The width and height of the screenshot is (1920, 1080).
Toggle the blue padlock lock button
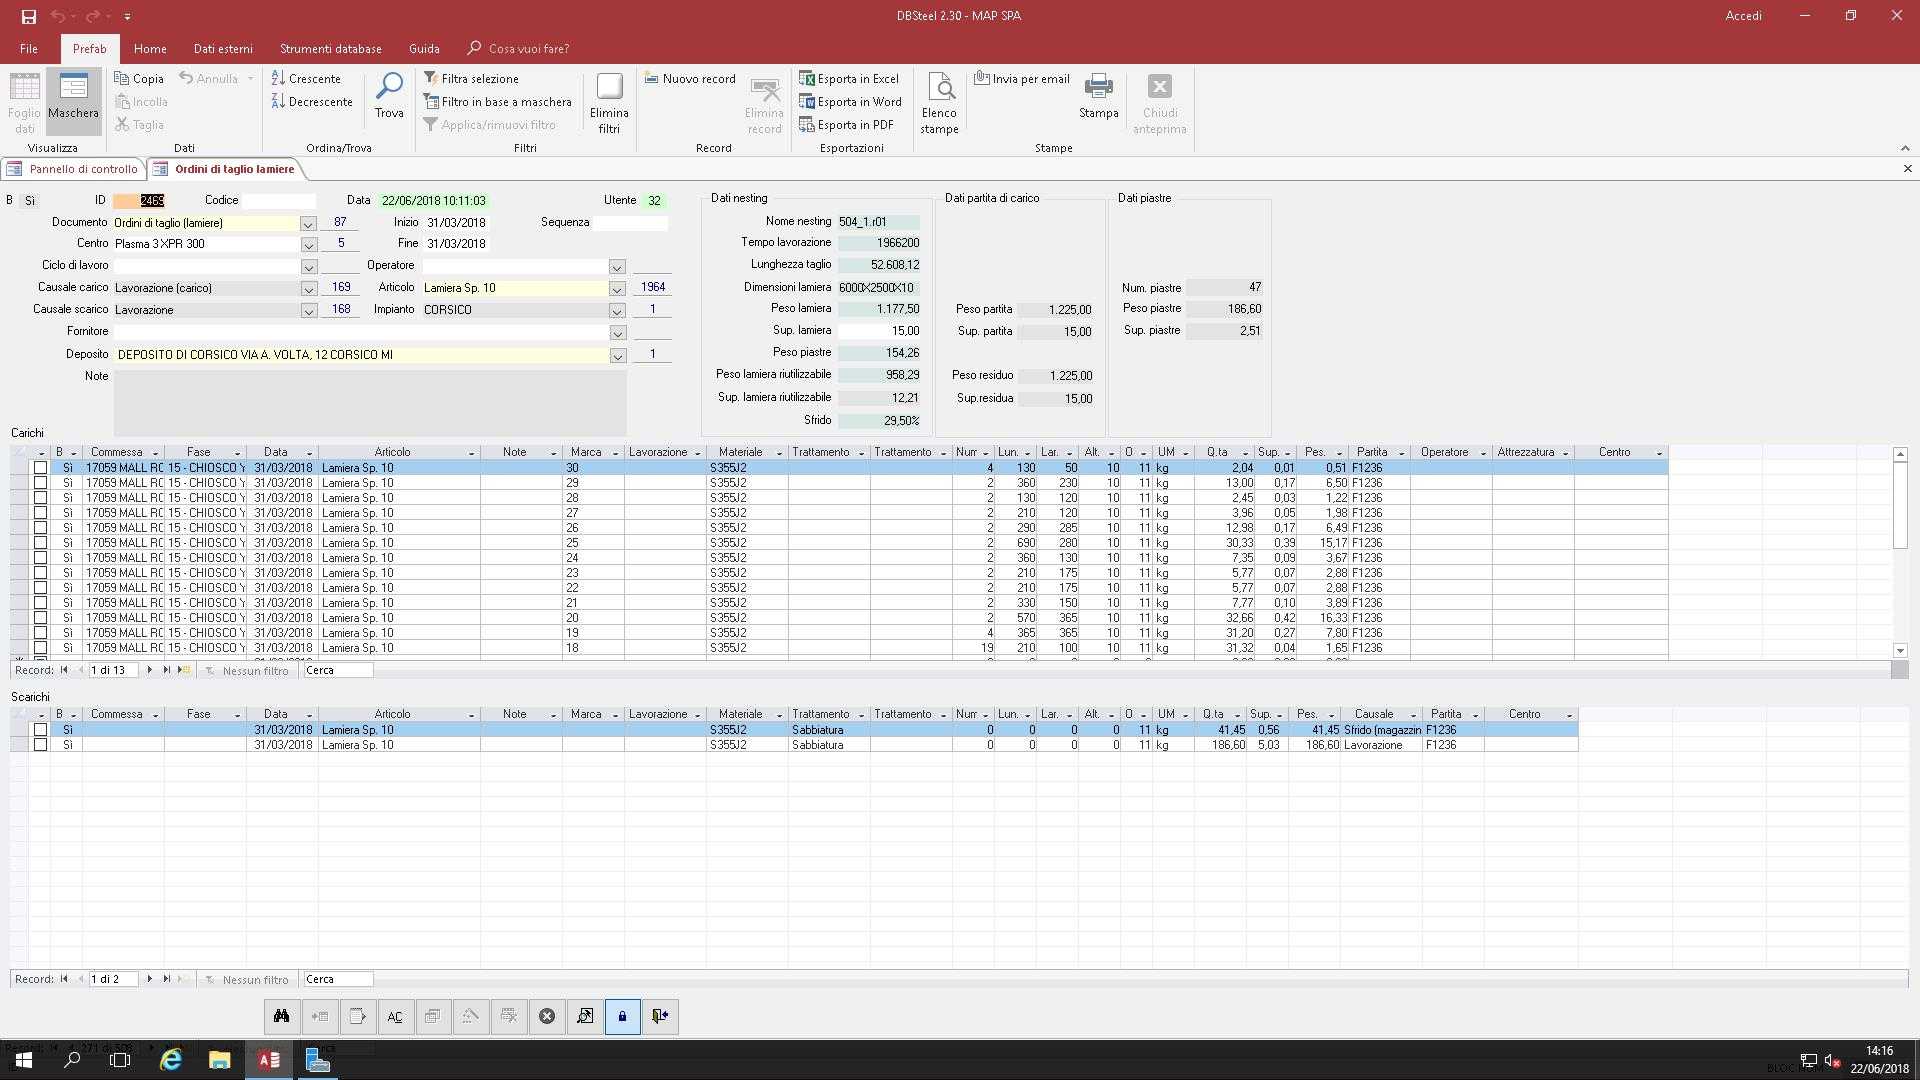pos(622,1016)
